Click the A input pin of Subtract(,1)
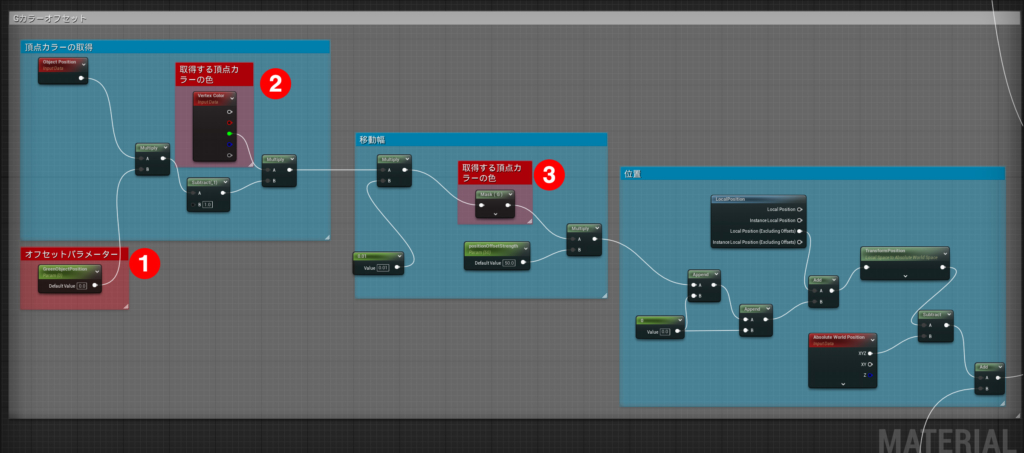The width and height of the screenshot is (1024, 453). click(x=193, y=193)
